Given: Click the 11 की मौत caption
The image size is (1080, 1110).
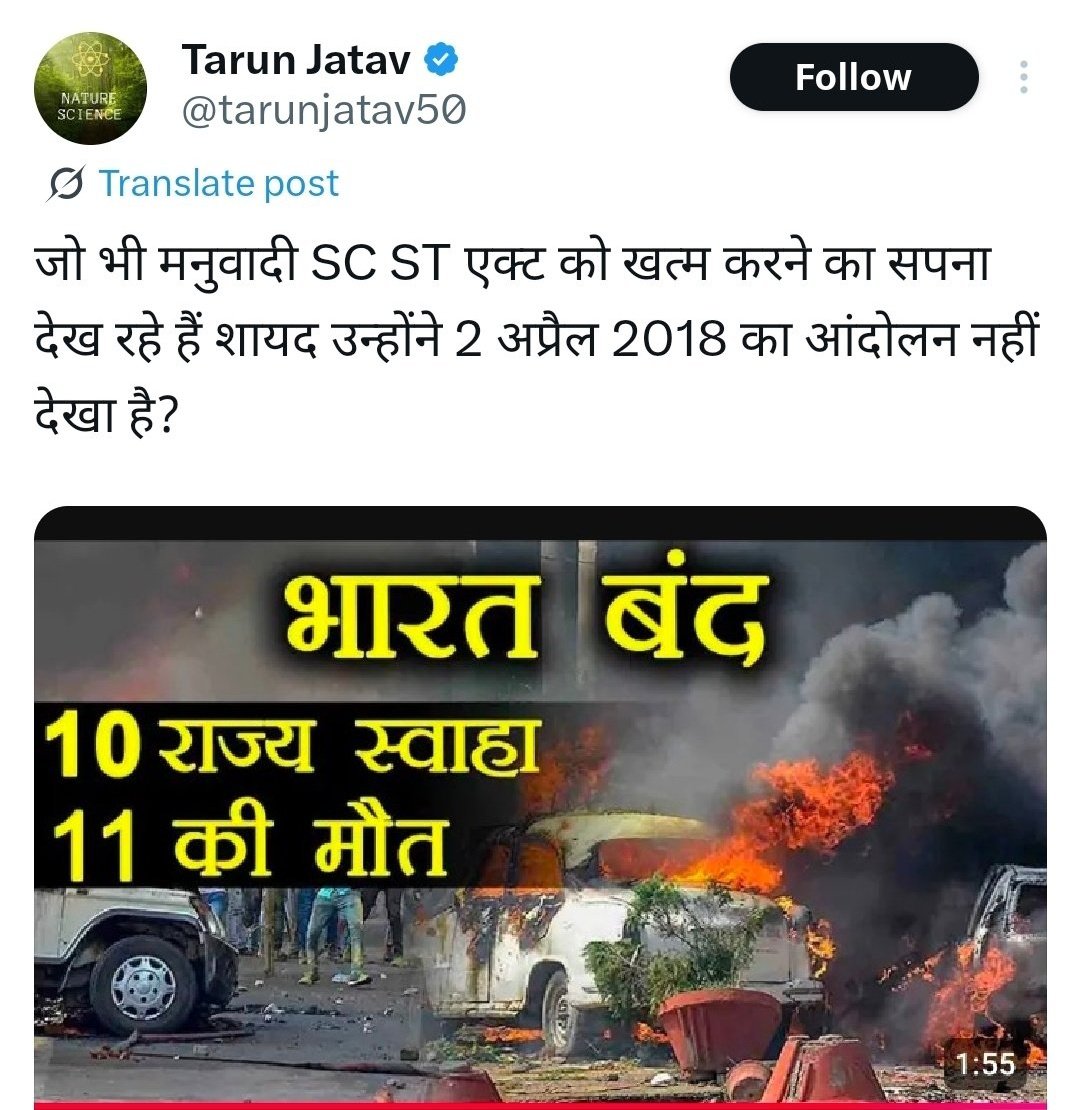Looking at the screenshot, I should click(x=248, y=845).
